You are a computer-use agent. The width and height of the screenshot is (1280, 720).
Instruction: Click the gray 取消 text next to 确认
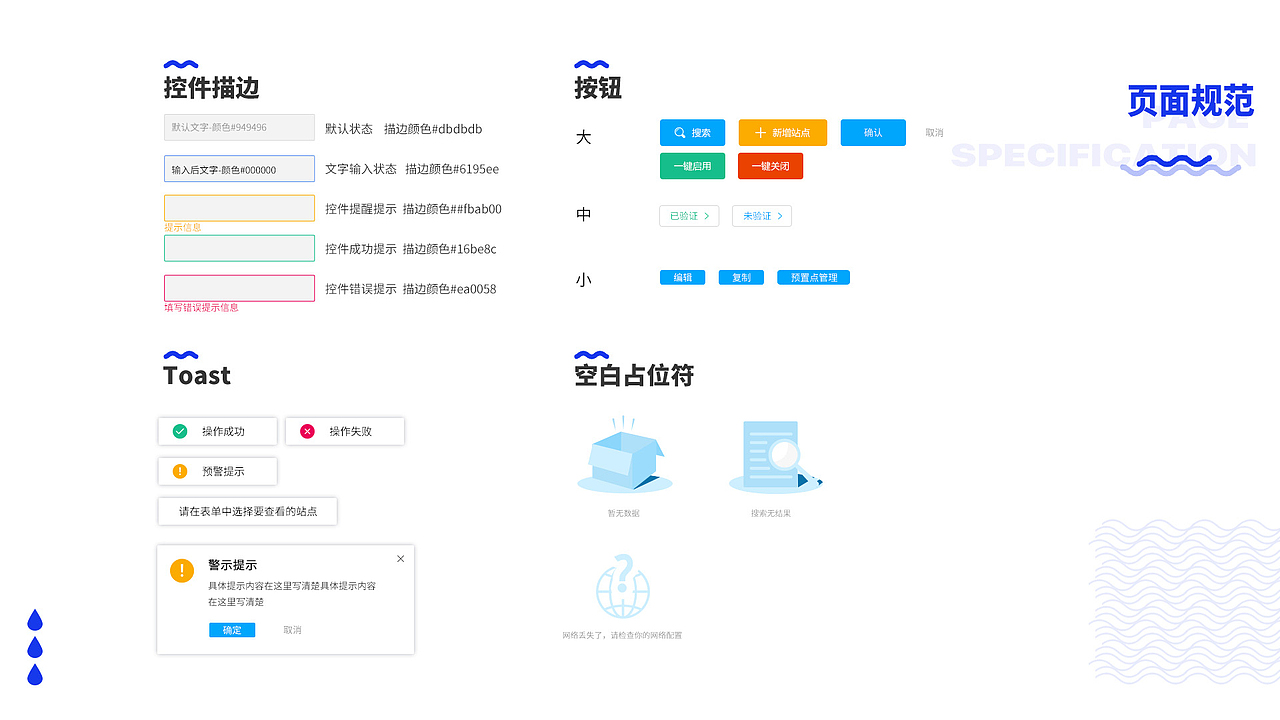[x=933, y=132]
